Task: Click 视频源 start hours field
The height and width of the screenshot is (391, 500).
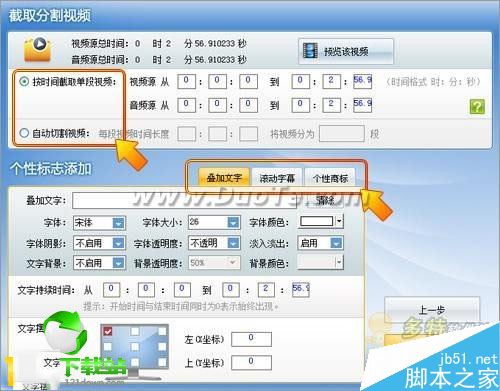Action: [x=186, y=81]
